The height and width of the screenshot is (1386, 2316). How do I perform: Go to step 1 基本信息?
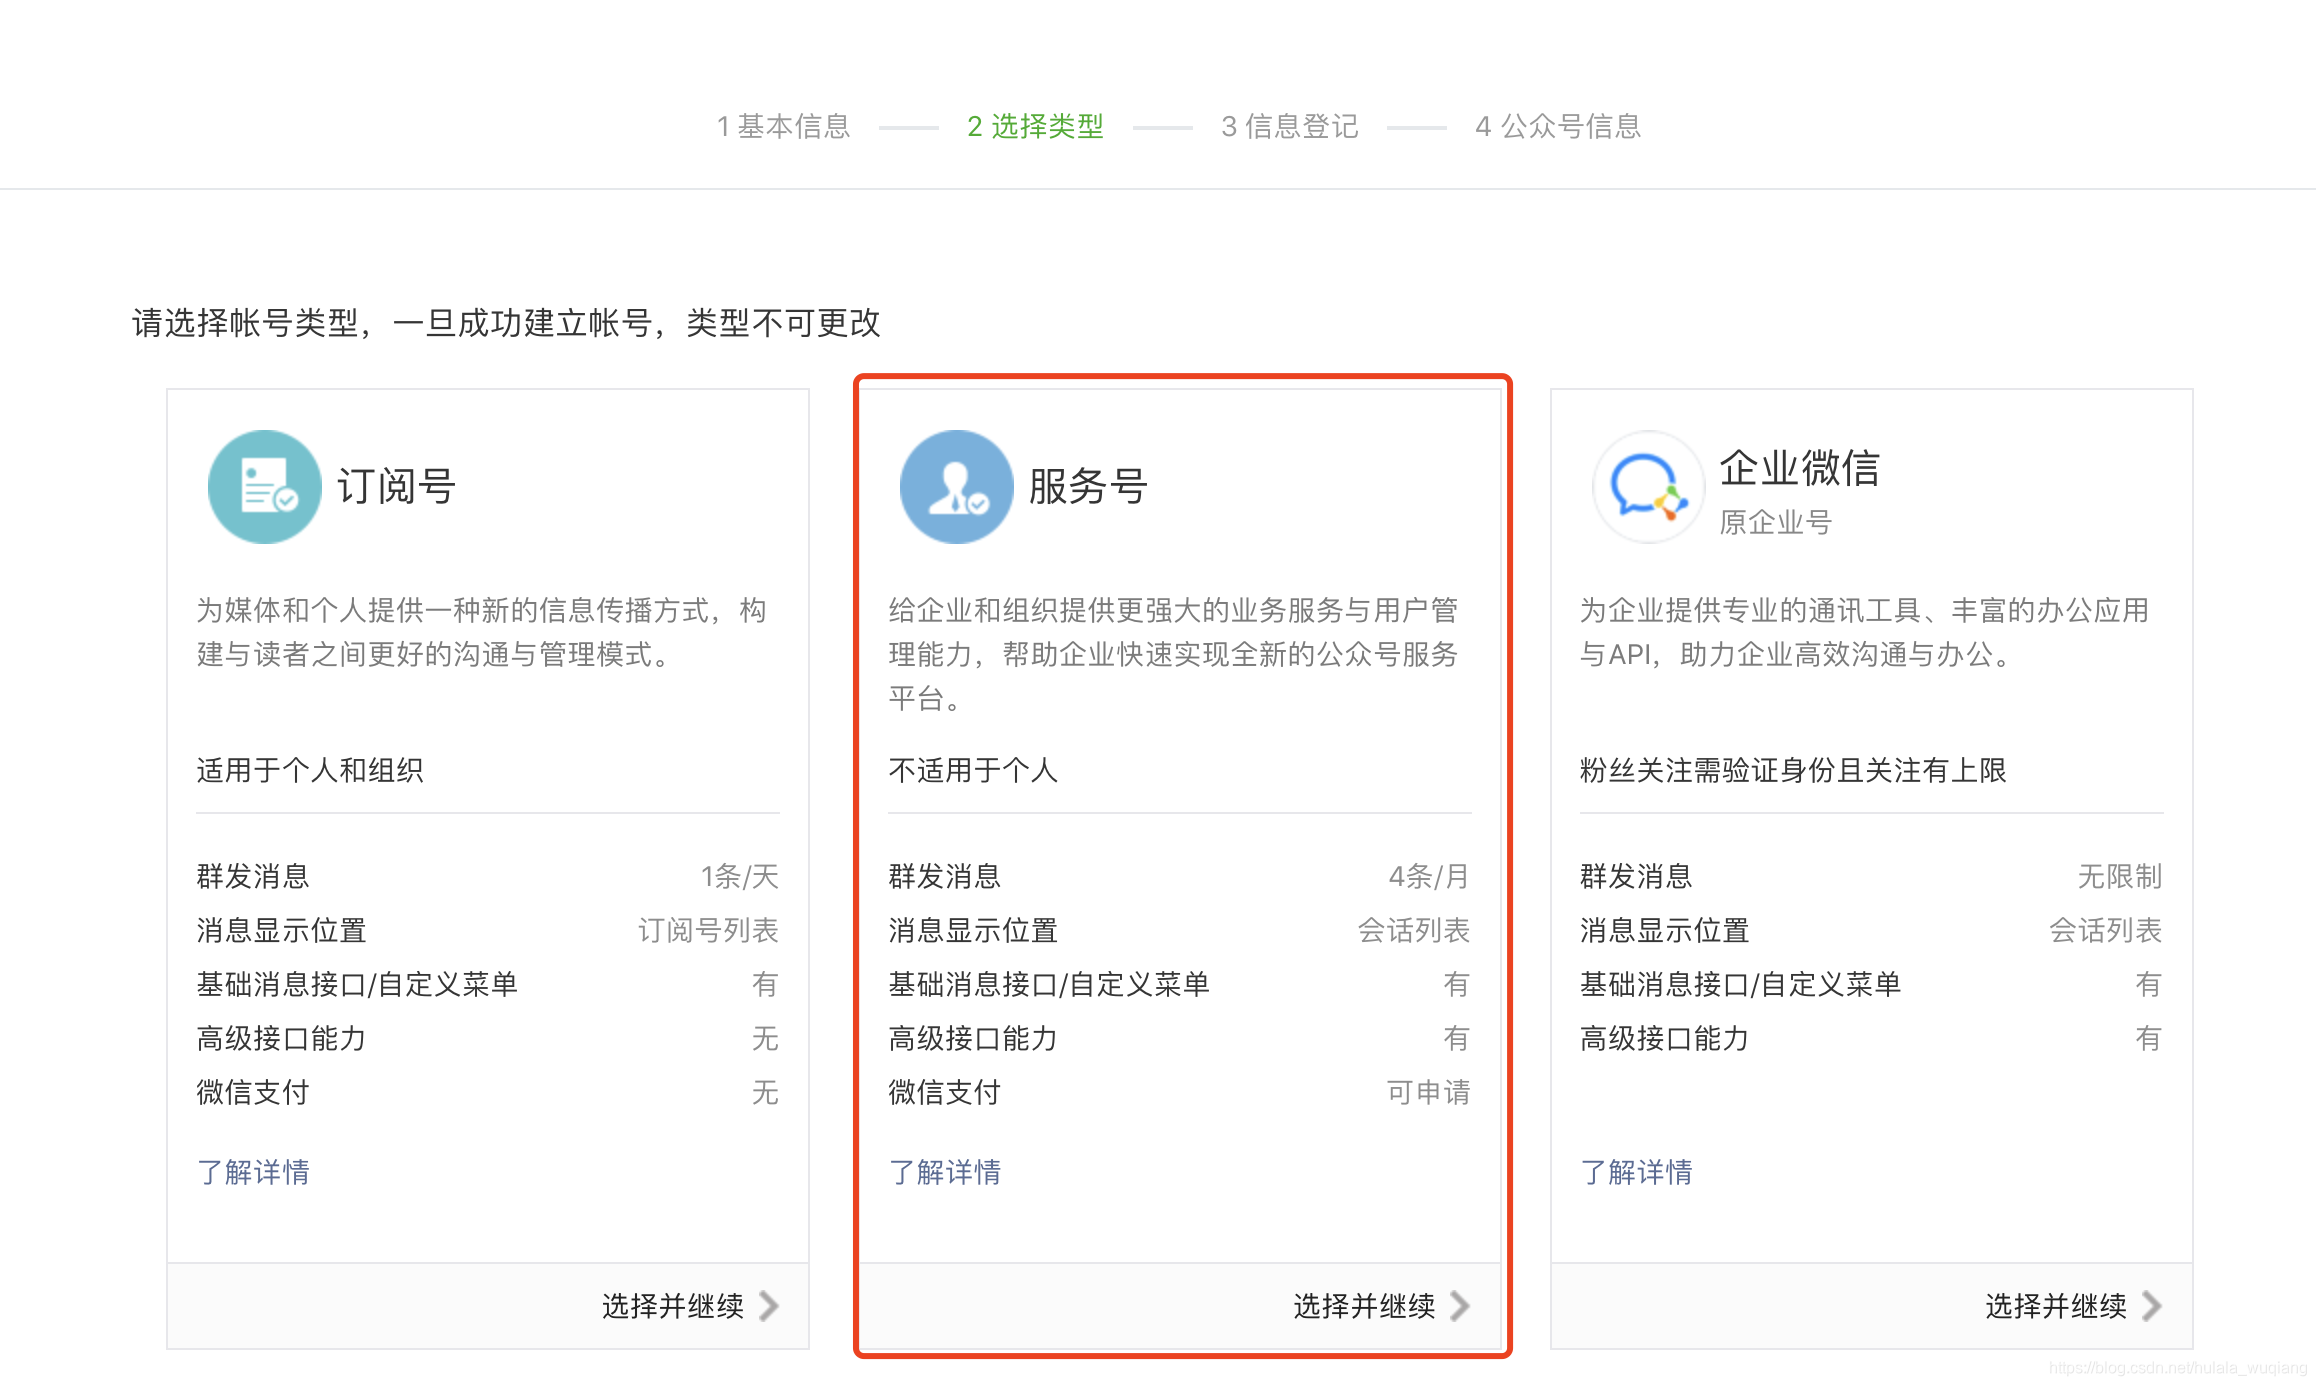click(x=784, y=126)
